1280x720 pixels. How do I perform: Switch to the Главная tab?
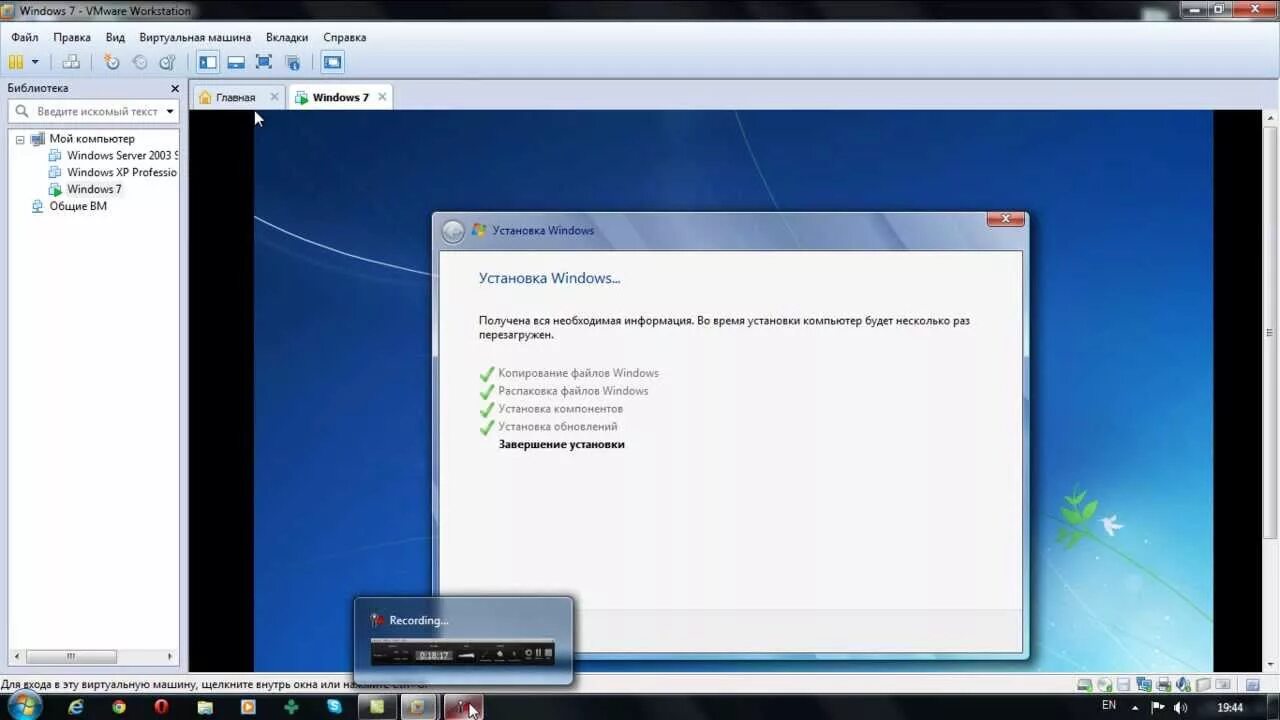(236, 97)
